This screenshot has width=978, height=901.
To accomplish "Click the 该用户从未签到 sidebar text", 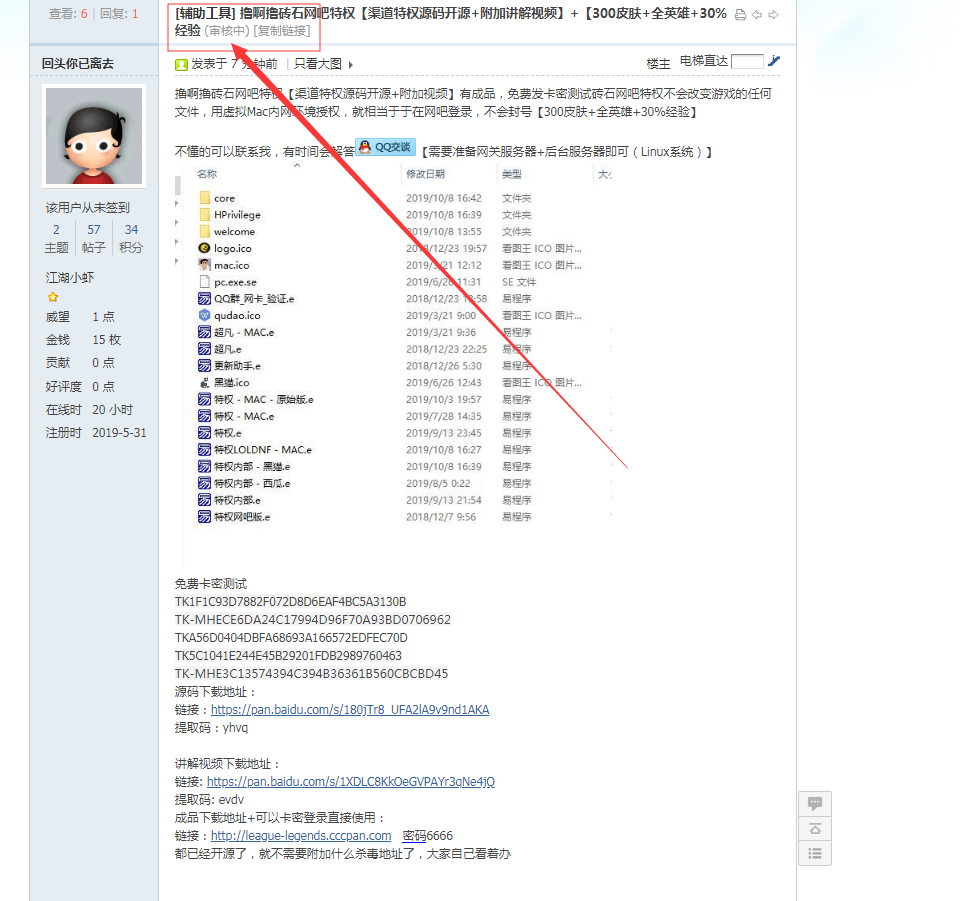I will point(88,208).
